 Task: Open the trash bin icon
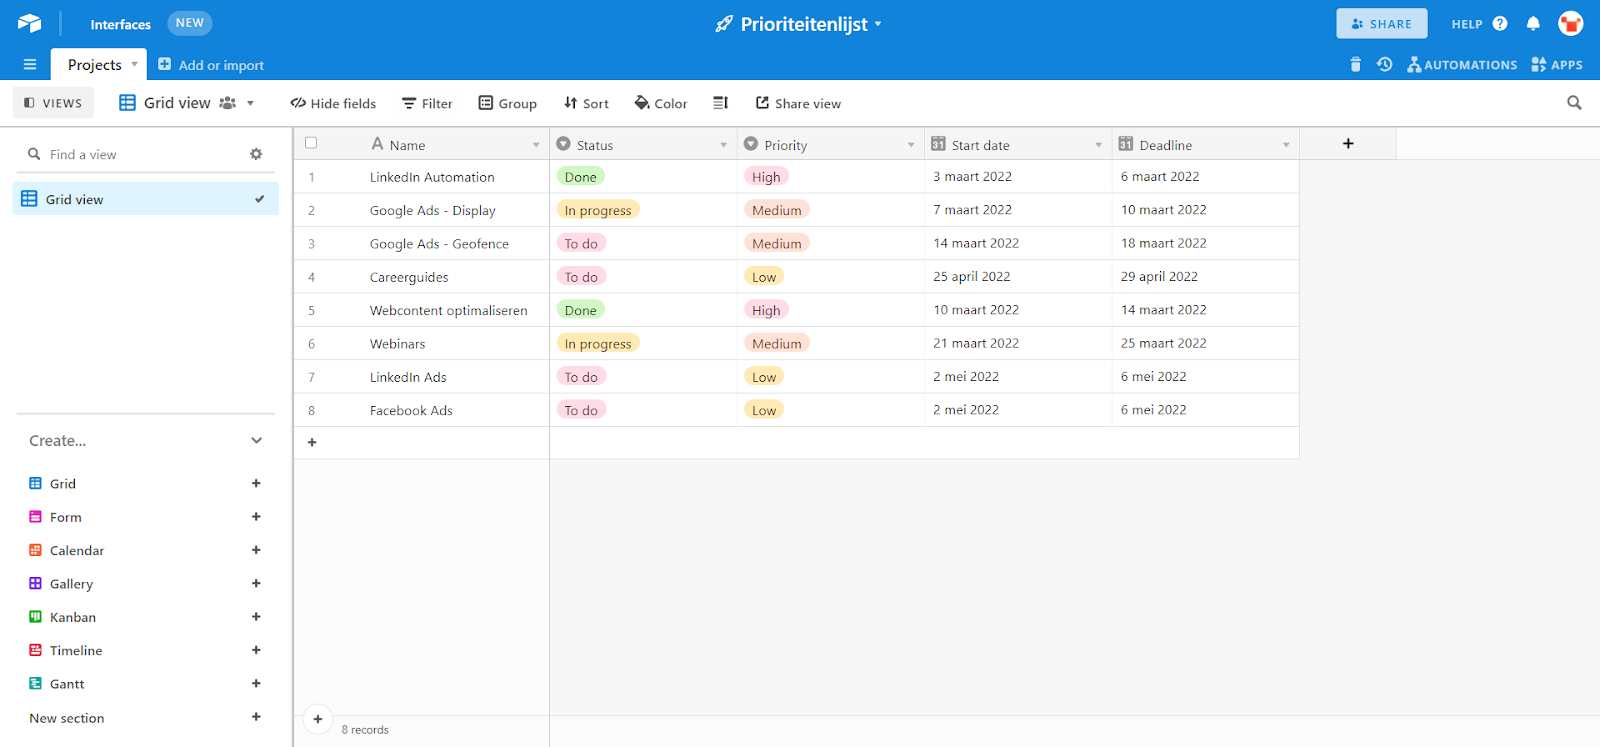1355,65
